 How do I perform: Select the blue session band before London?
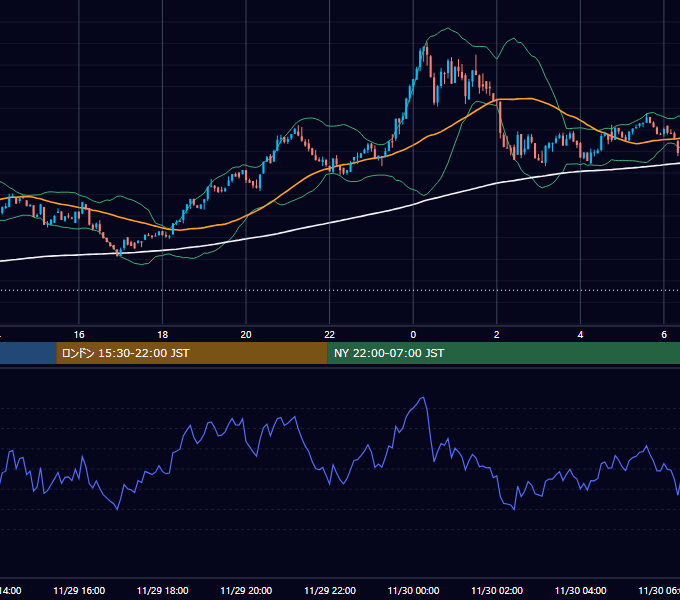(x=28, y=353)
